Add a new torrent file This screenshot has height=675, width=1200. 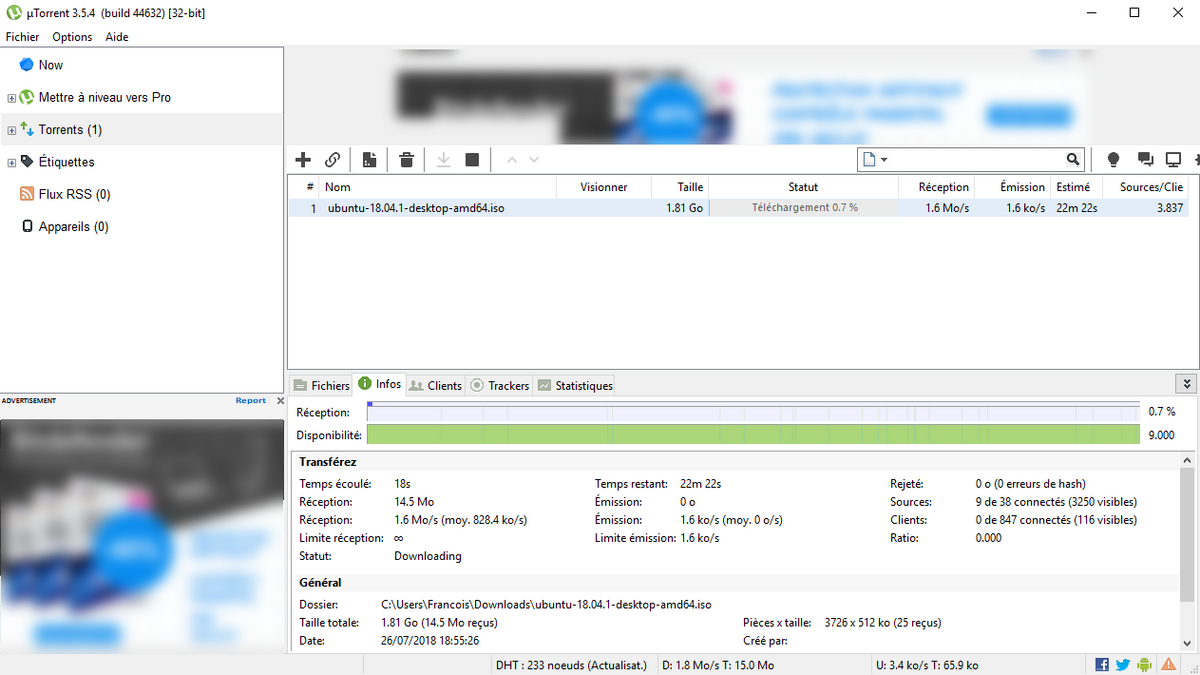click(303, 159)
